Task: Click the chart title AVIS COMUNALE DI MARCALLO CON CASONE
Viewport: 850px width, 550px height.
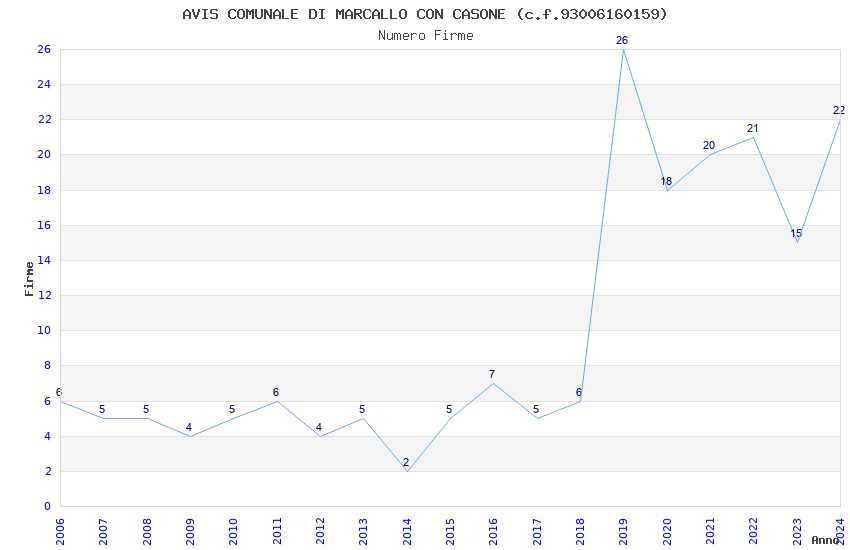Action: pyautogui.click(x=425, y=14)
